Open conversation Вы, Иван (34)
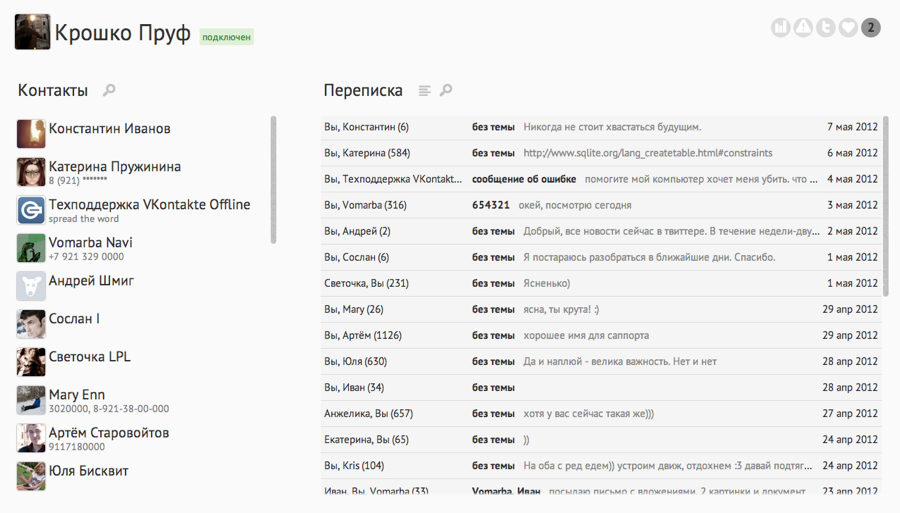Image resolution: width=900 pixels, height=513 pixels. pos(601,387)
